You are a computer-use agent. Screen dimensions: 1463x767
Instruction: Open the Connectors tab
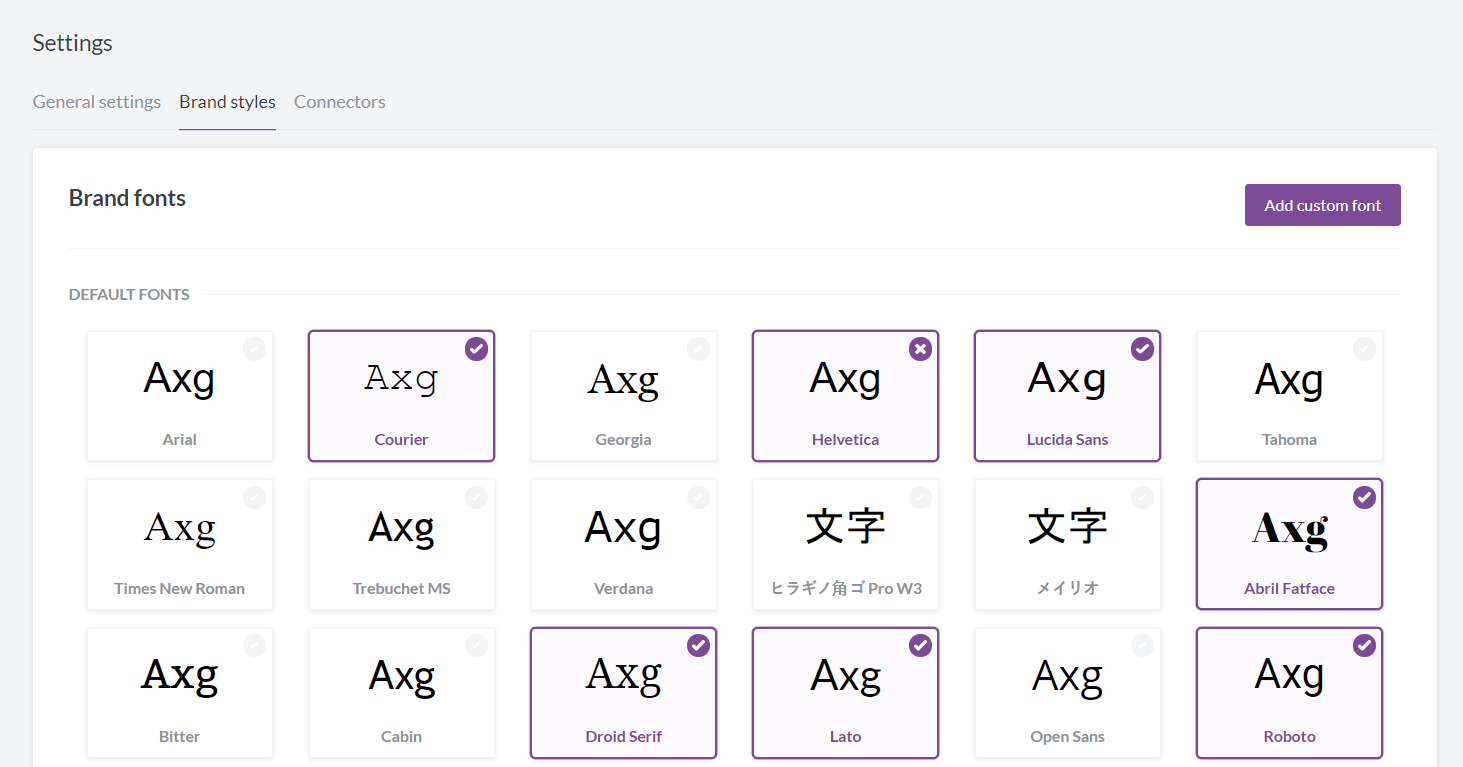tap(340, 102)
